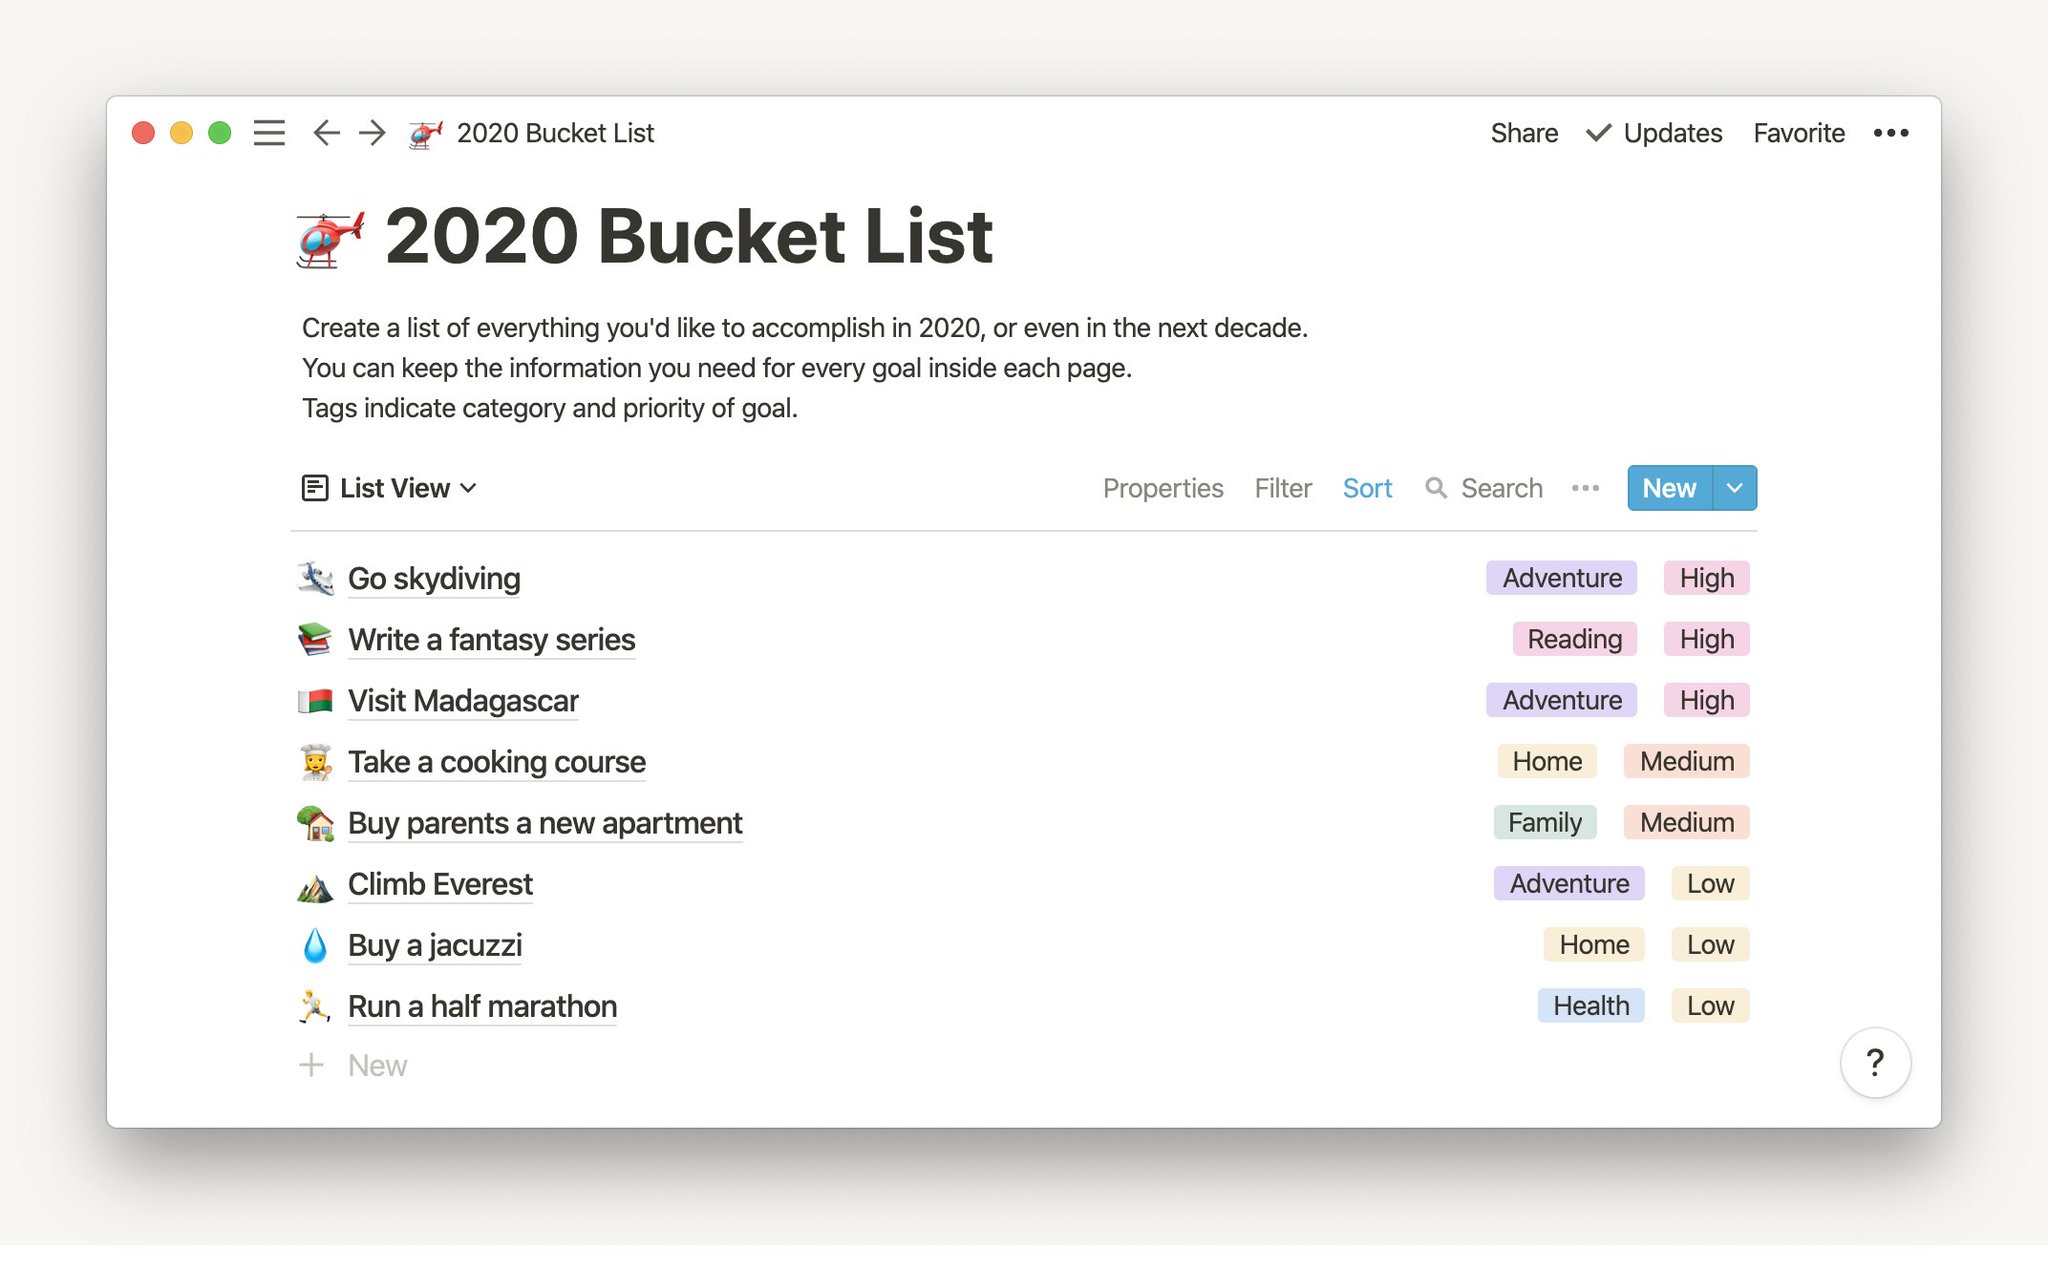This screenshot has width=2048, height=1269.
Task: Open the Visit Madagascar page
Action: [x=463, y=701]
